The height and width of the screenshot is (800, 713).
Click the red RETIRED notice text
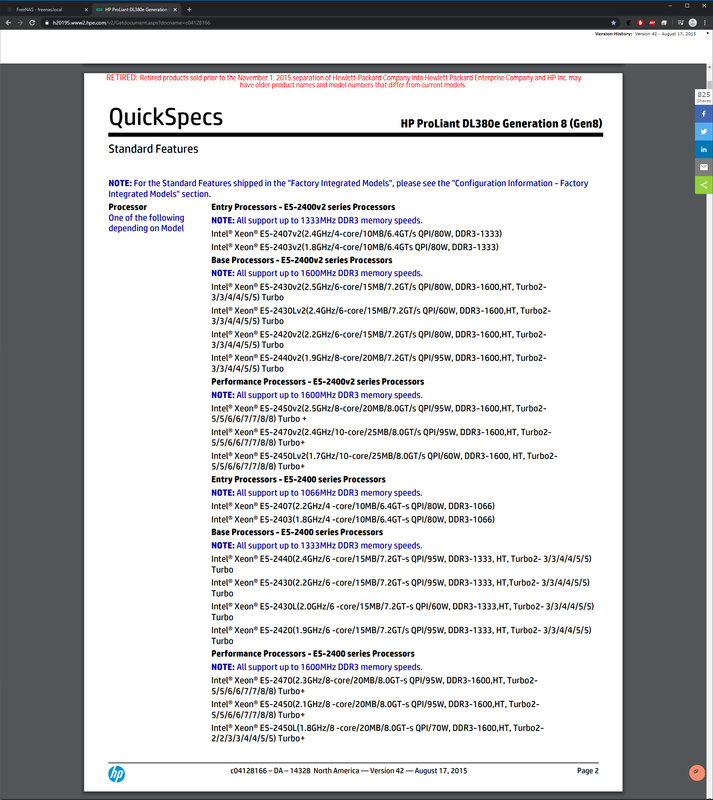pyautogui.click(x=343, y=81)
